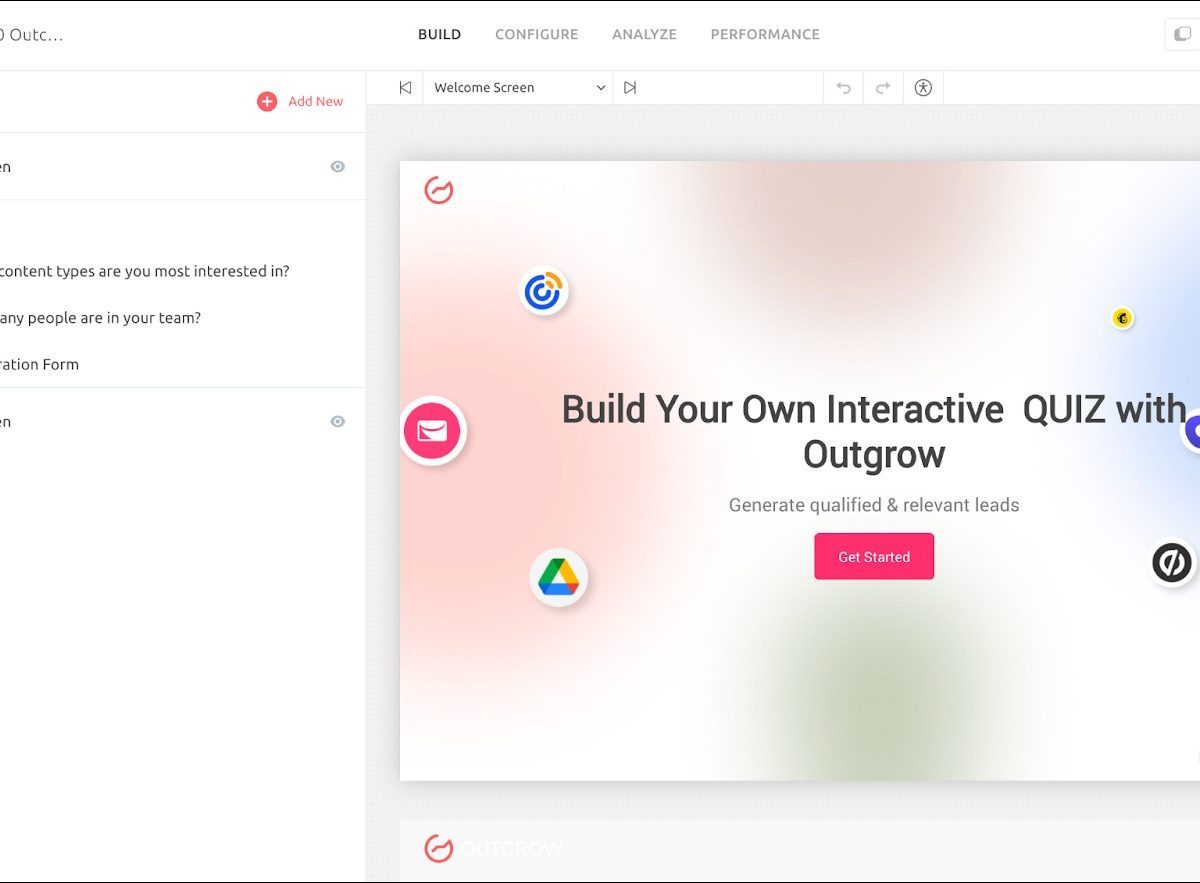Screen dimensions: 1200x883
Task: Open the Welcome Screen dropdown
Action: pos(518,88)
